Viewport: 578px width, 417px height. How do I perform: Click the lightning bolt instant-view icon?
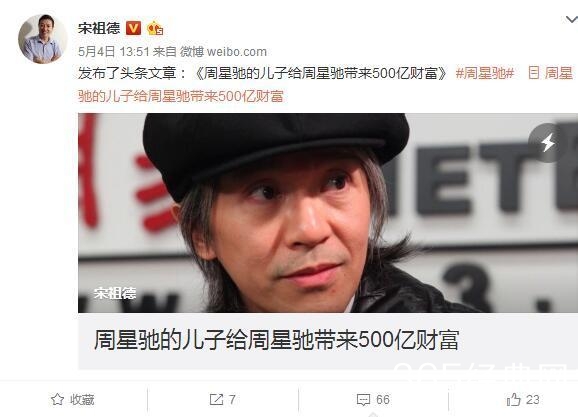(x=548, y=143)
